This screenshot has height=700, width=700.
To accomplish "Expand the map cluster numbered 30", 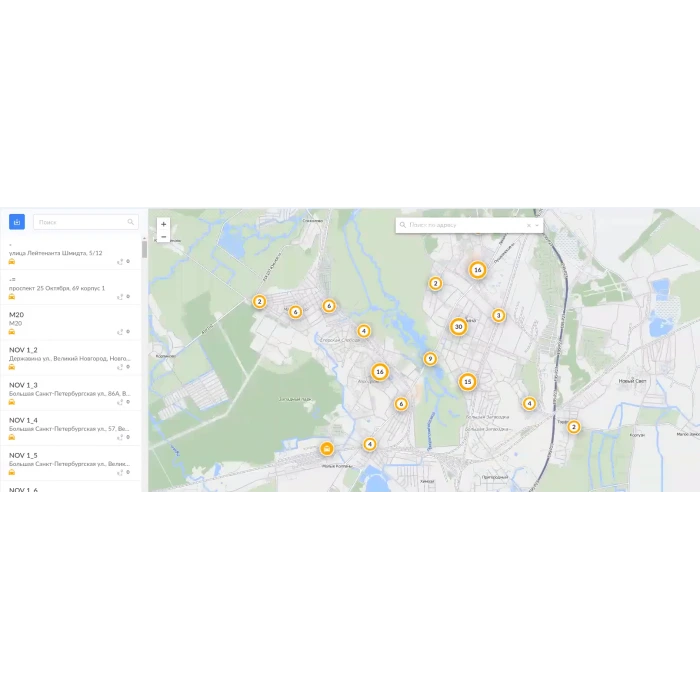I will pyautogui.click(x=458, y=326).
